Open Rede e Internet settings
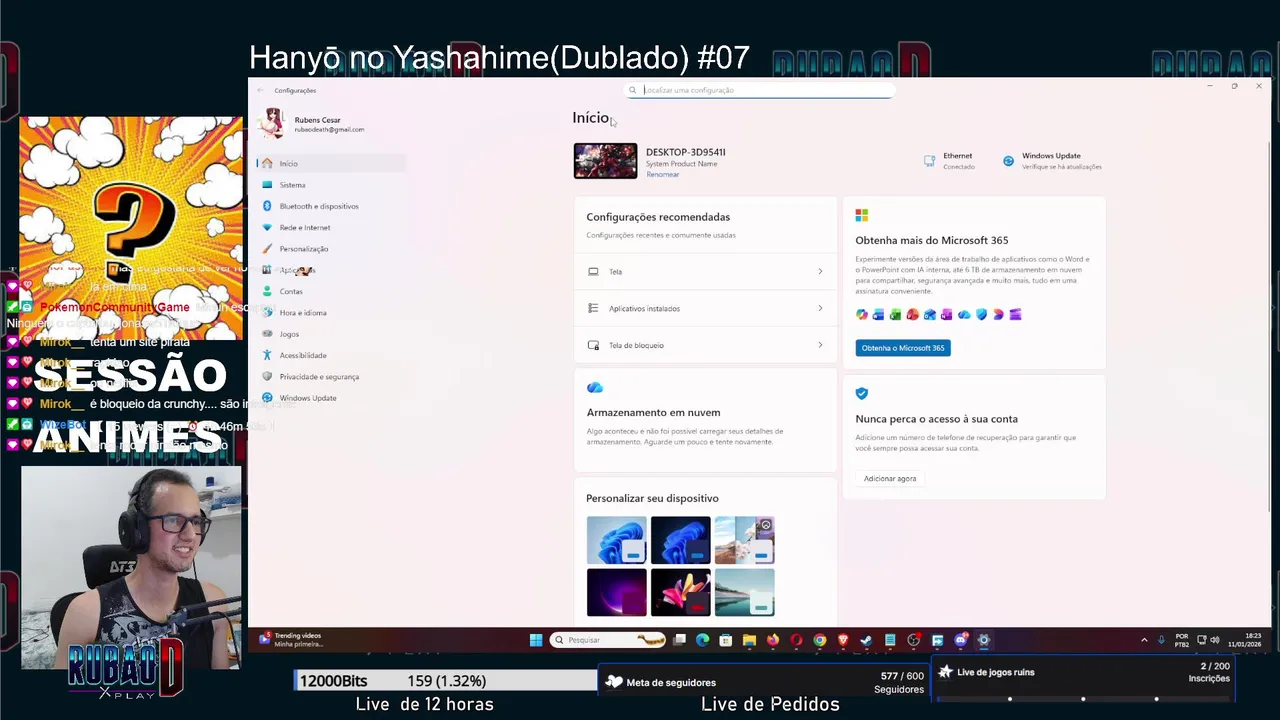The image size is (1280, 720). click(331, 227)
